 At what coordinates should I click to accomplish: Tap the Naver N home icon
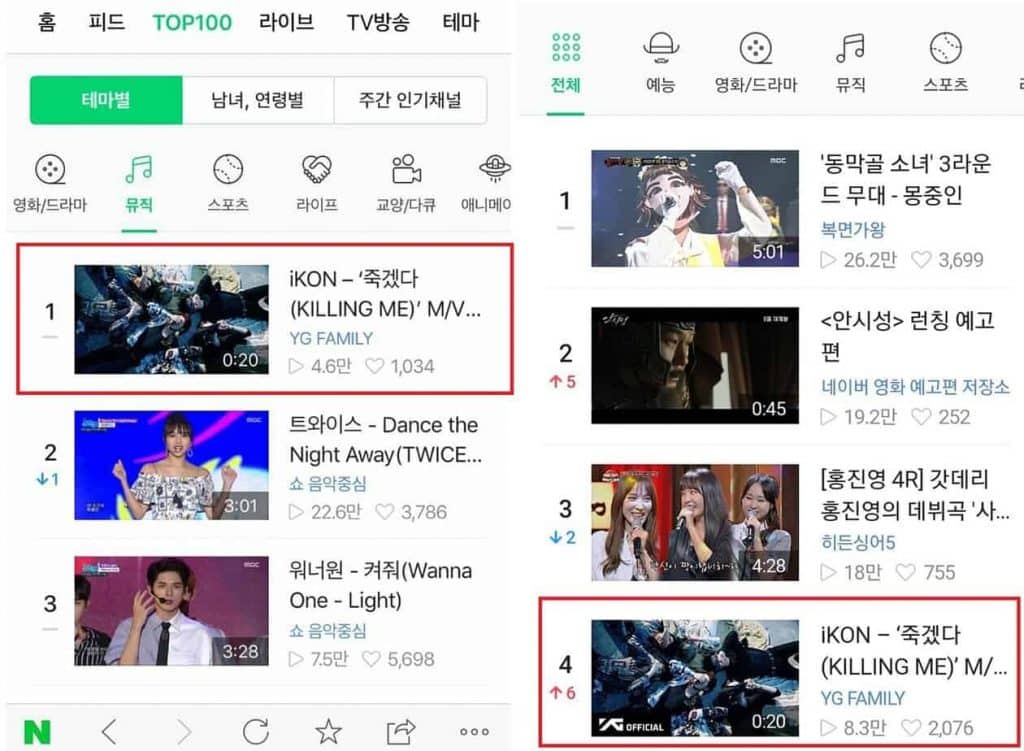click(37, 731)
